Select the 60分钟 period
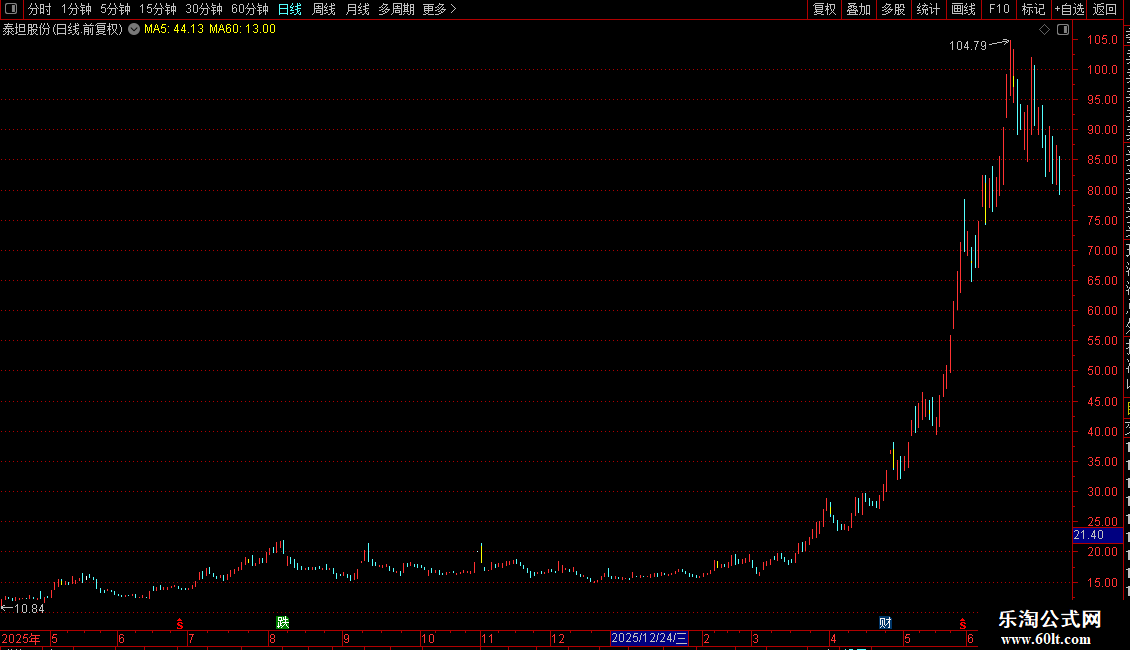The image size is (1130, 650). [249, 9]
